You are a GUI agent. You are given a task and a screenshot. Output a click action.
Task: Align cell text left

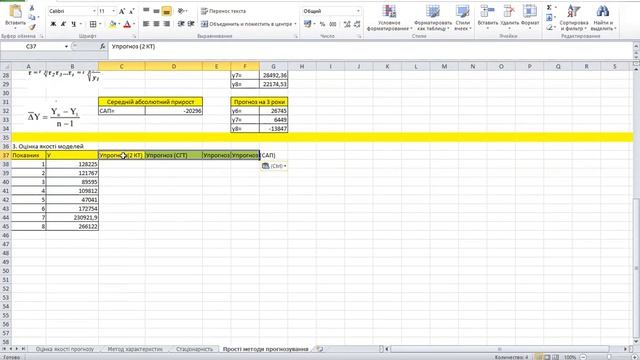pos(146,24)
